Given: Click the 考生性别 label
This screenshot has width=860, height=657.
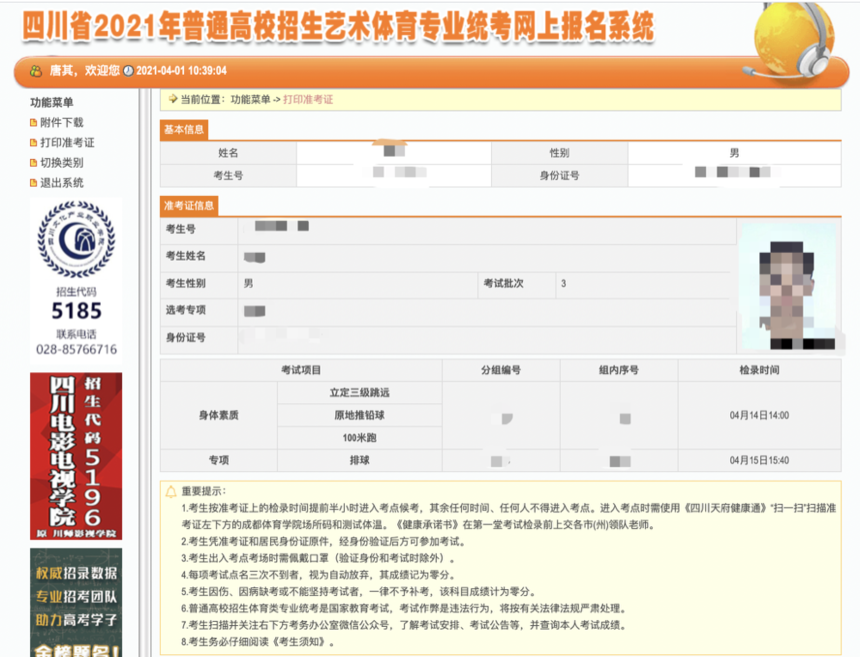Looking at the screenshot, I should (x=186, y=284).
